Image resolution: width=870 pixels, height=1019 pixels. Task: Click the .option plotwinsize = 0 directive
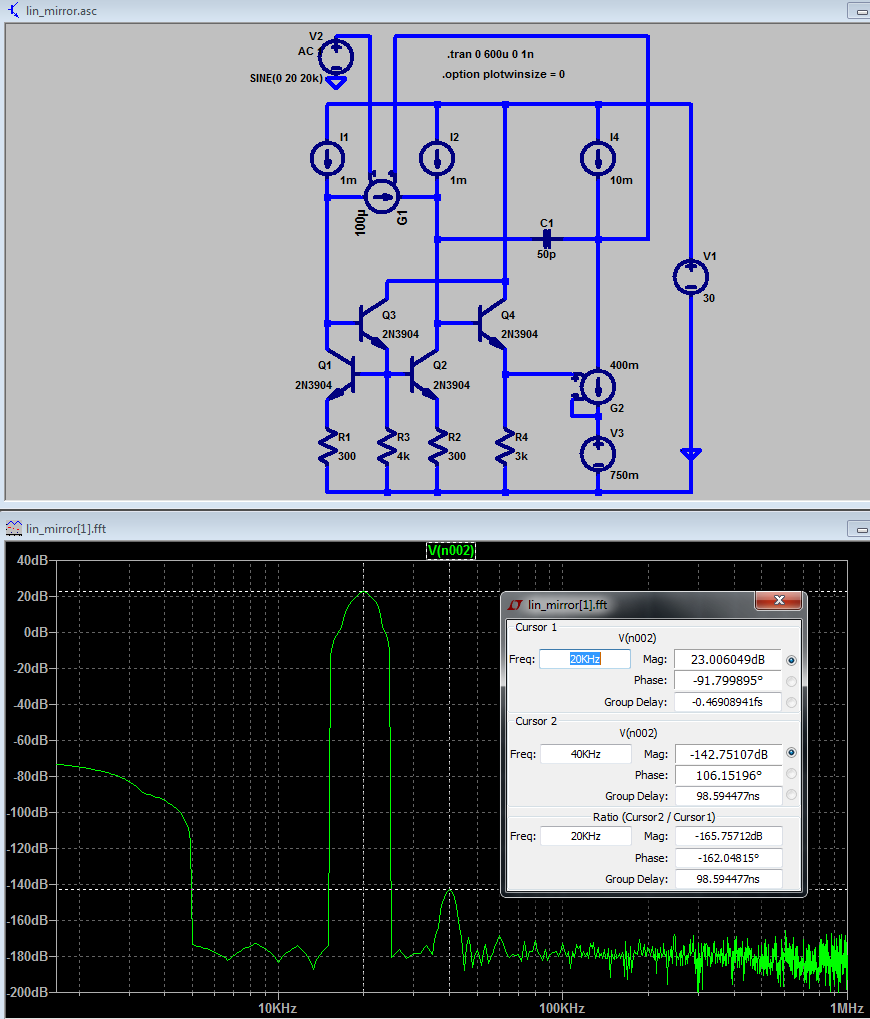pyautogui.click(x=504, y=74)
